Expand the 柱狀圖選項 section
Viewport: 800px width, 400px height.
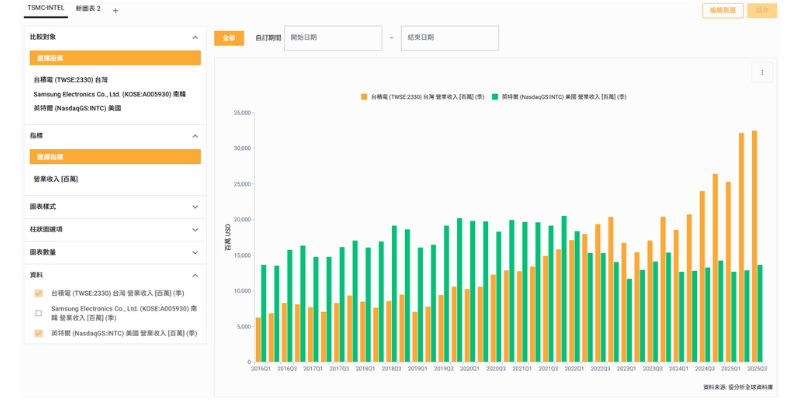coord(195,229)
